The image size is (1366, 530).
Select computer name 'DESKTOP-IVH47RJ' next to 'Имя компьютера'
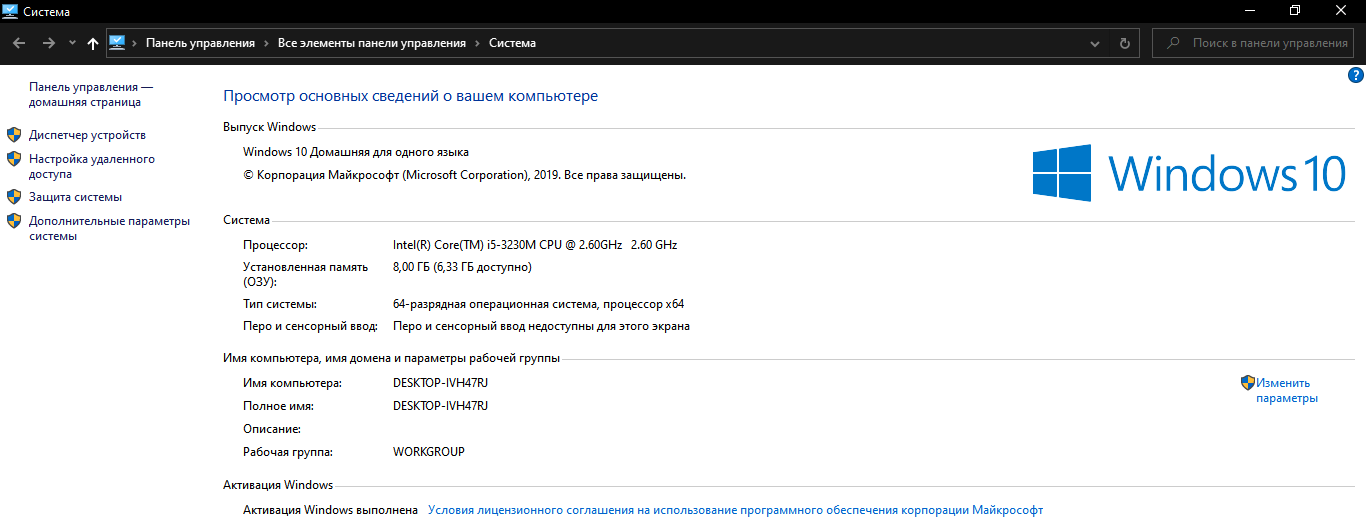[x=441, y=383]
